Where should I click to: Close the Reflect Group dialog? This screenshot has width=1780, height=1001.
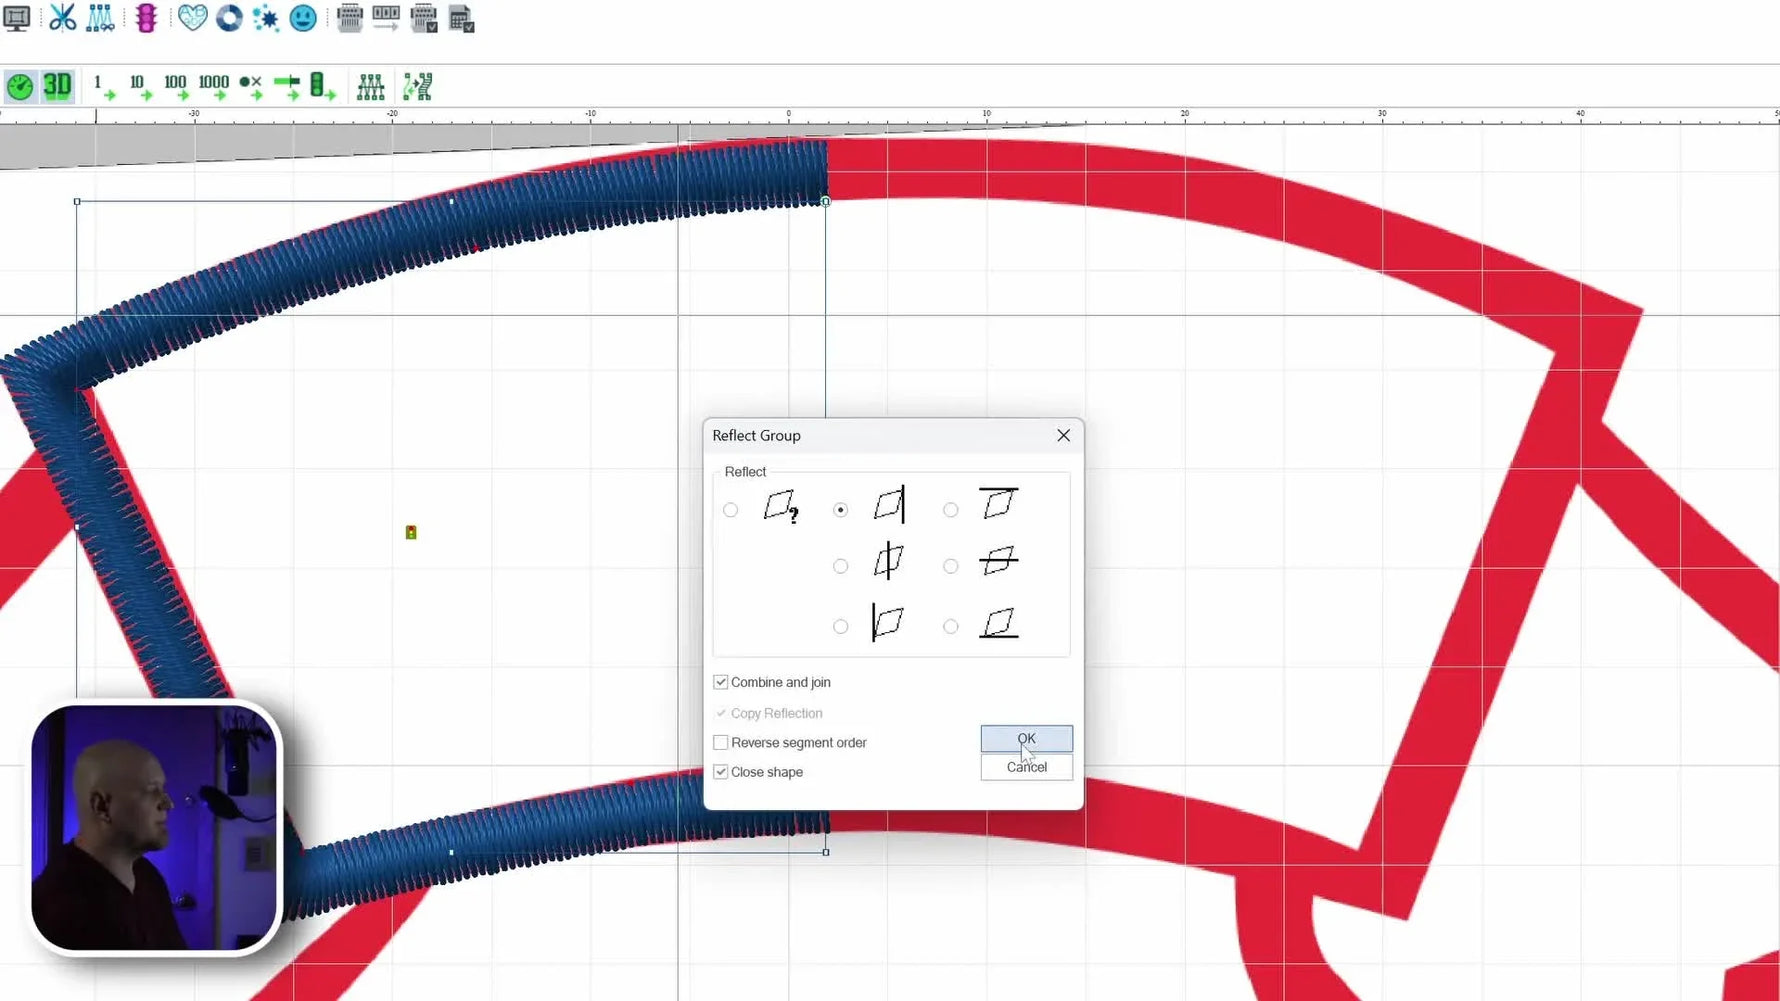click(x=1063, y=435)
